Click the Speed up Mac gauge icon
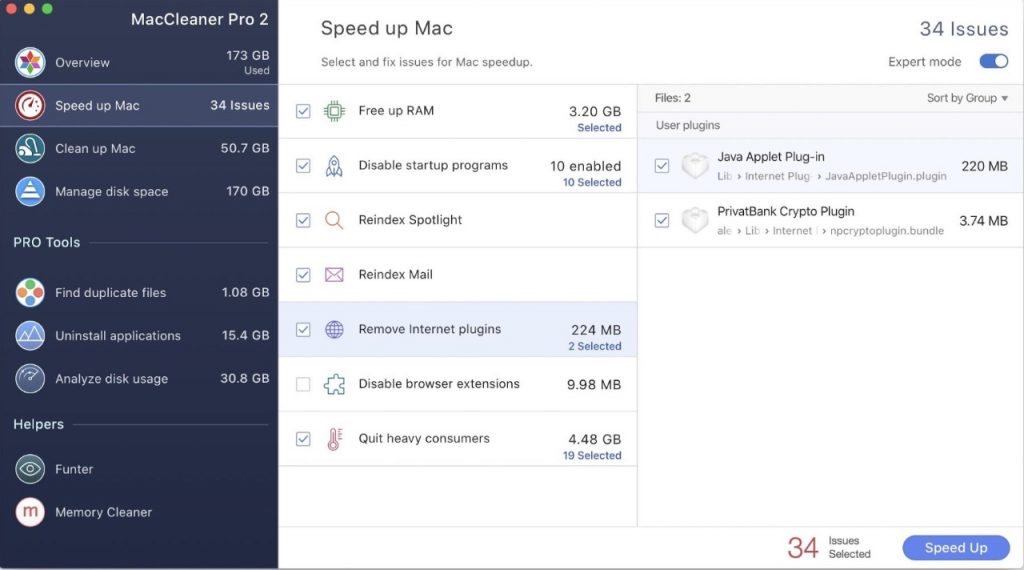1024x570 pixels. click(x=30, y=105)
